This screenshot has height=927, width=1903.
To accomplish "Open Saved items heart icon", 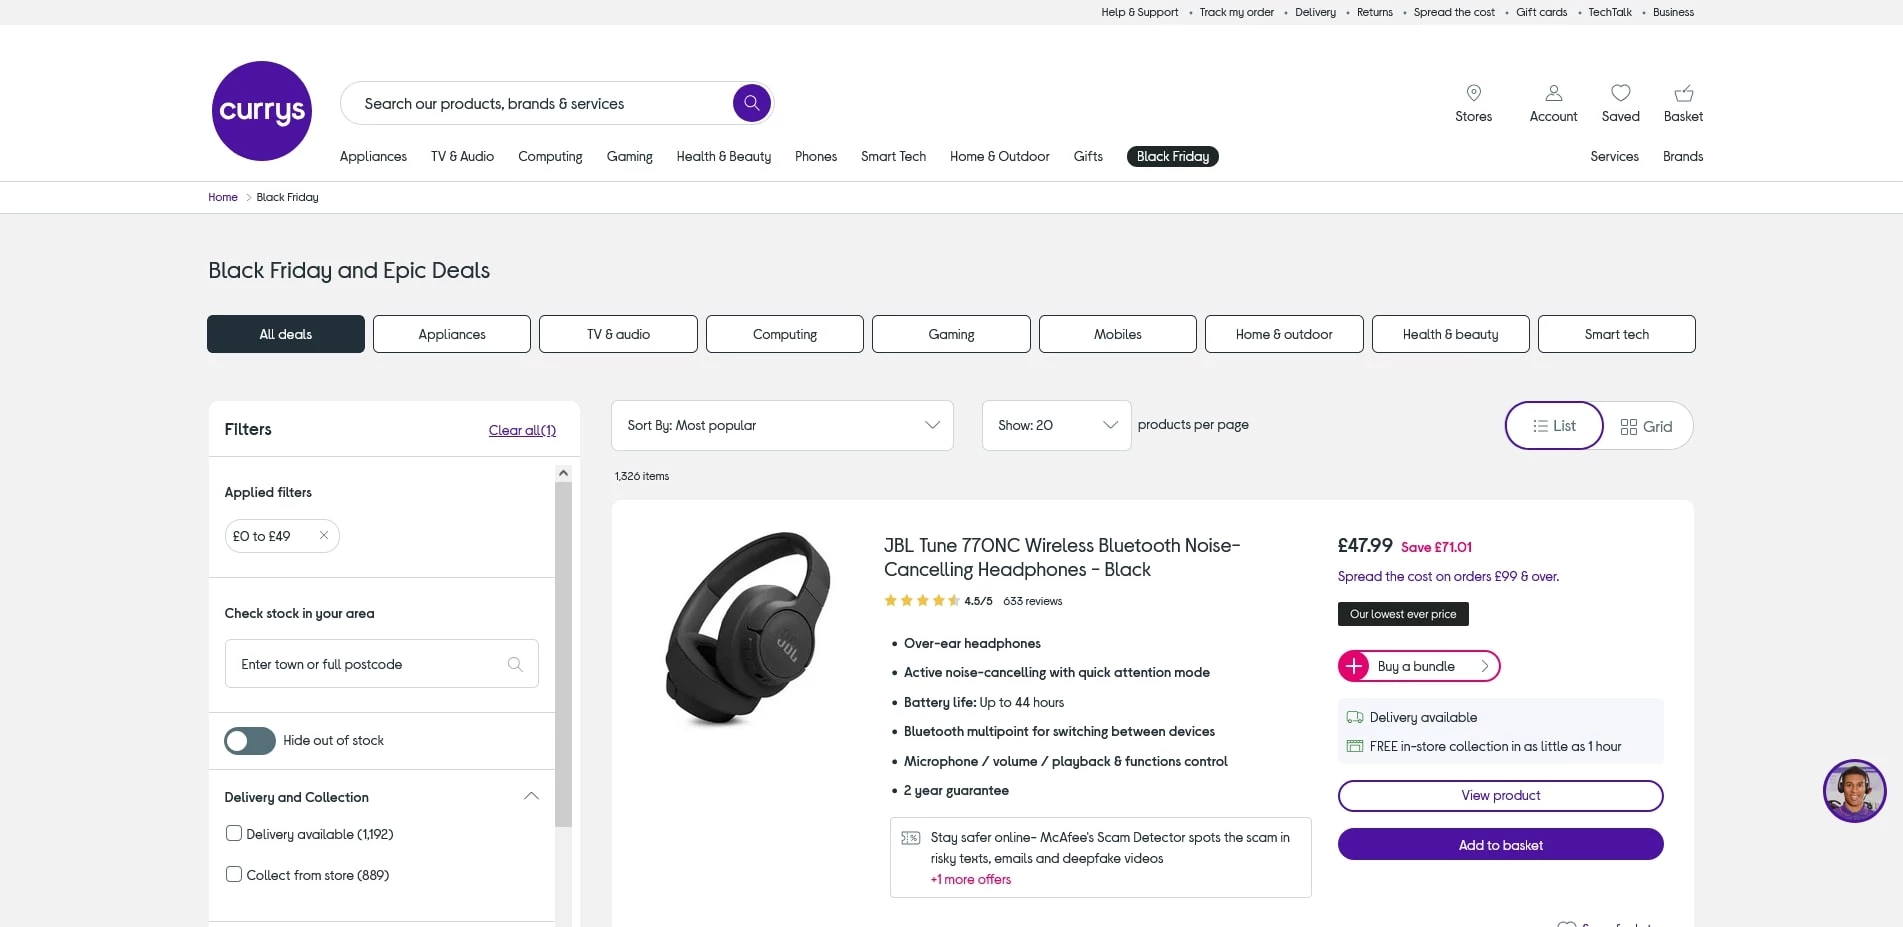I will click(x=1620, y=94).
